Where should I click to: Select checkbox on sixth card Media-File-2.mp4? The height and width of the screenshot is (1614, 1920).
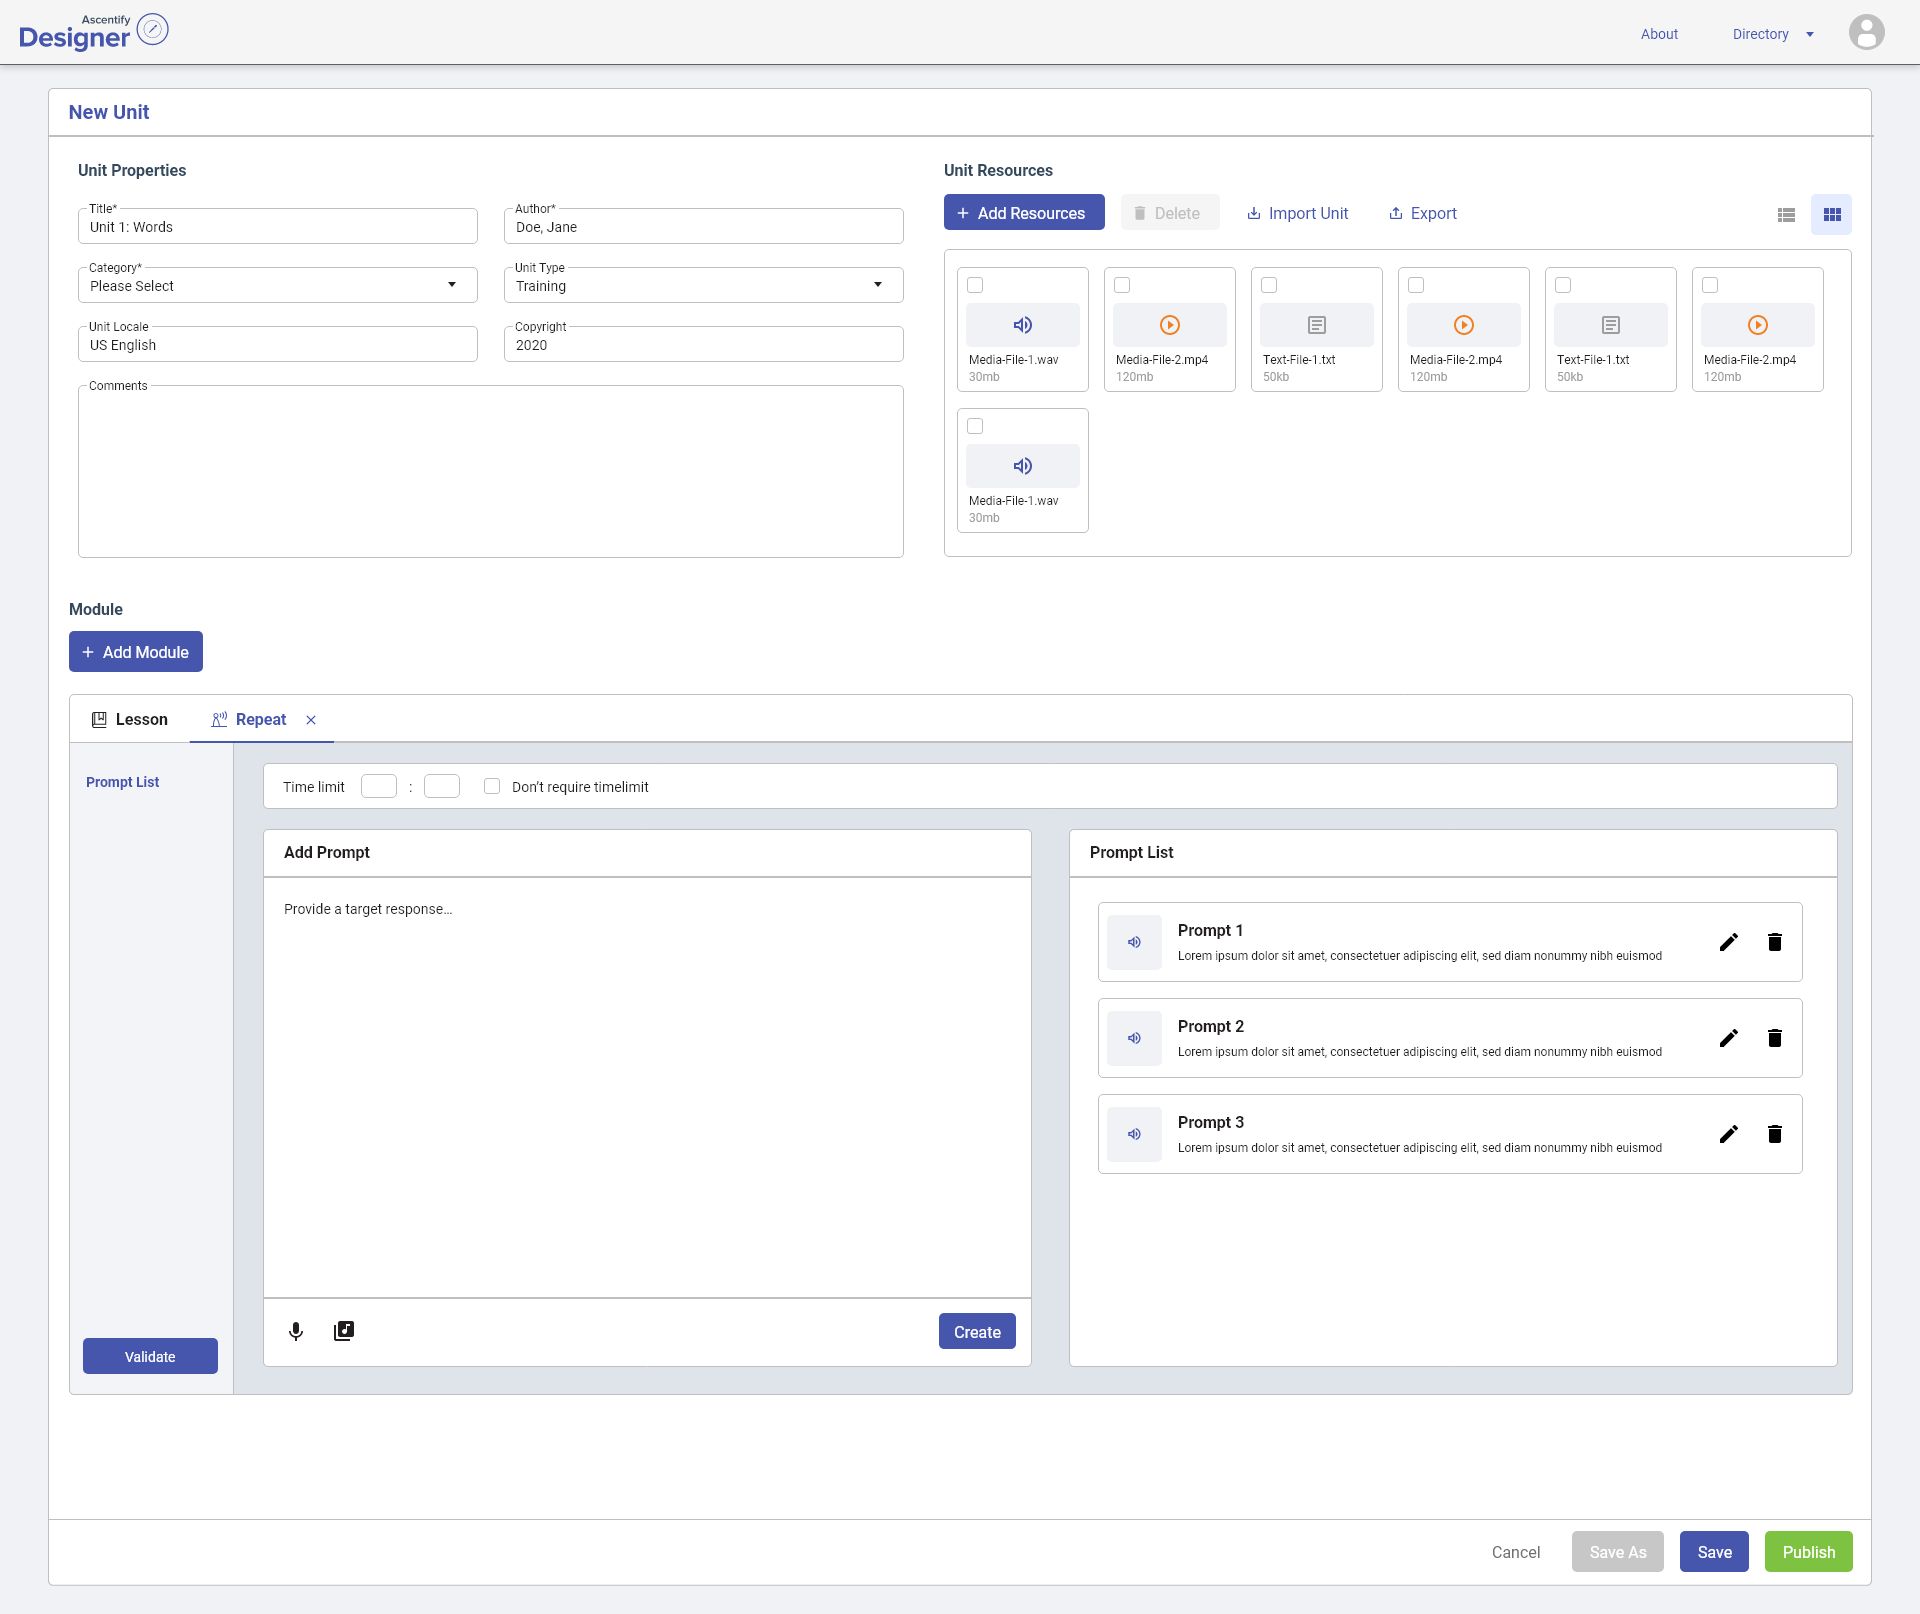click(1710, 285)
